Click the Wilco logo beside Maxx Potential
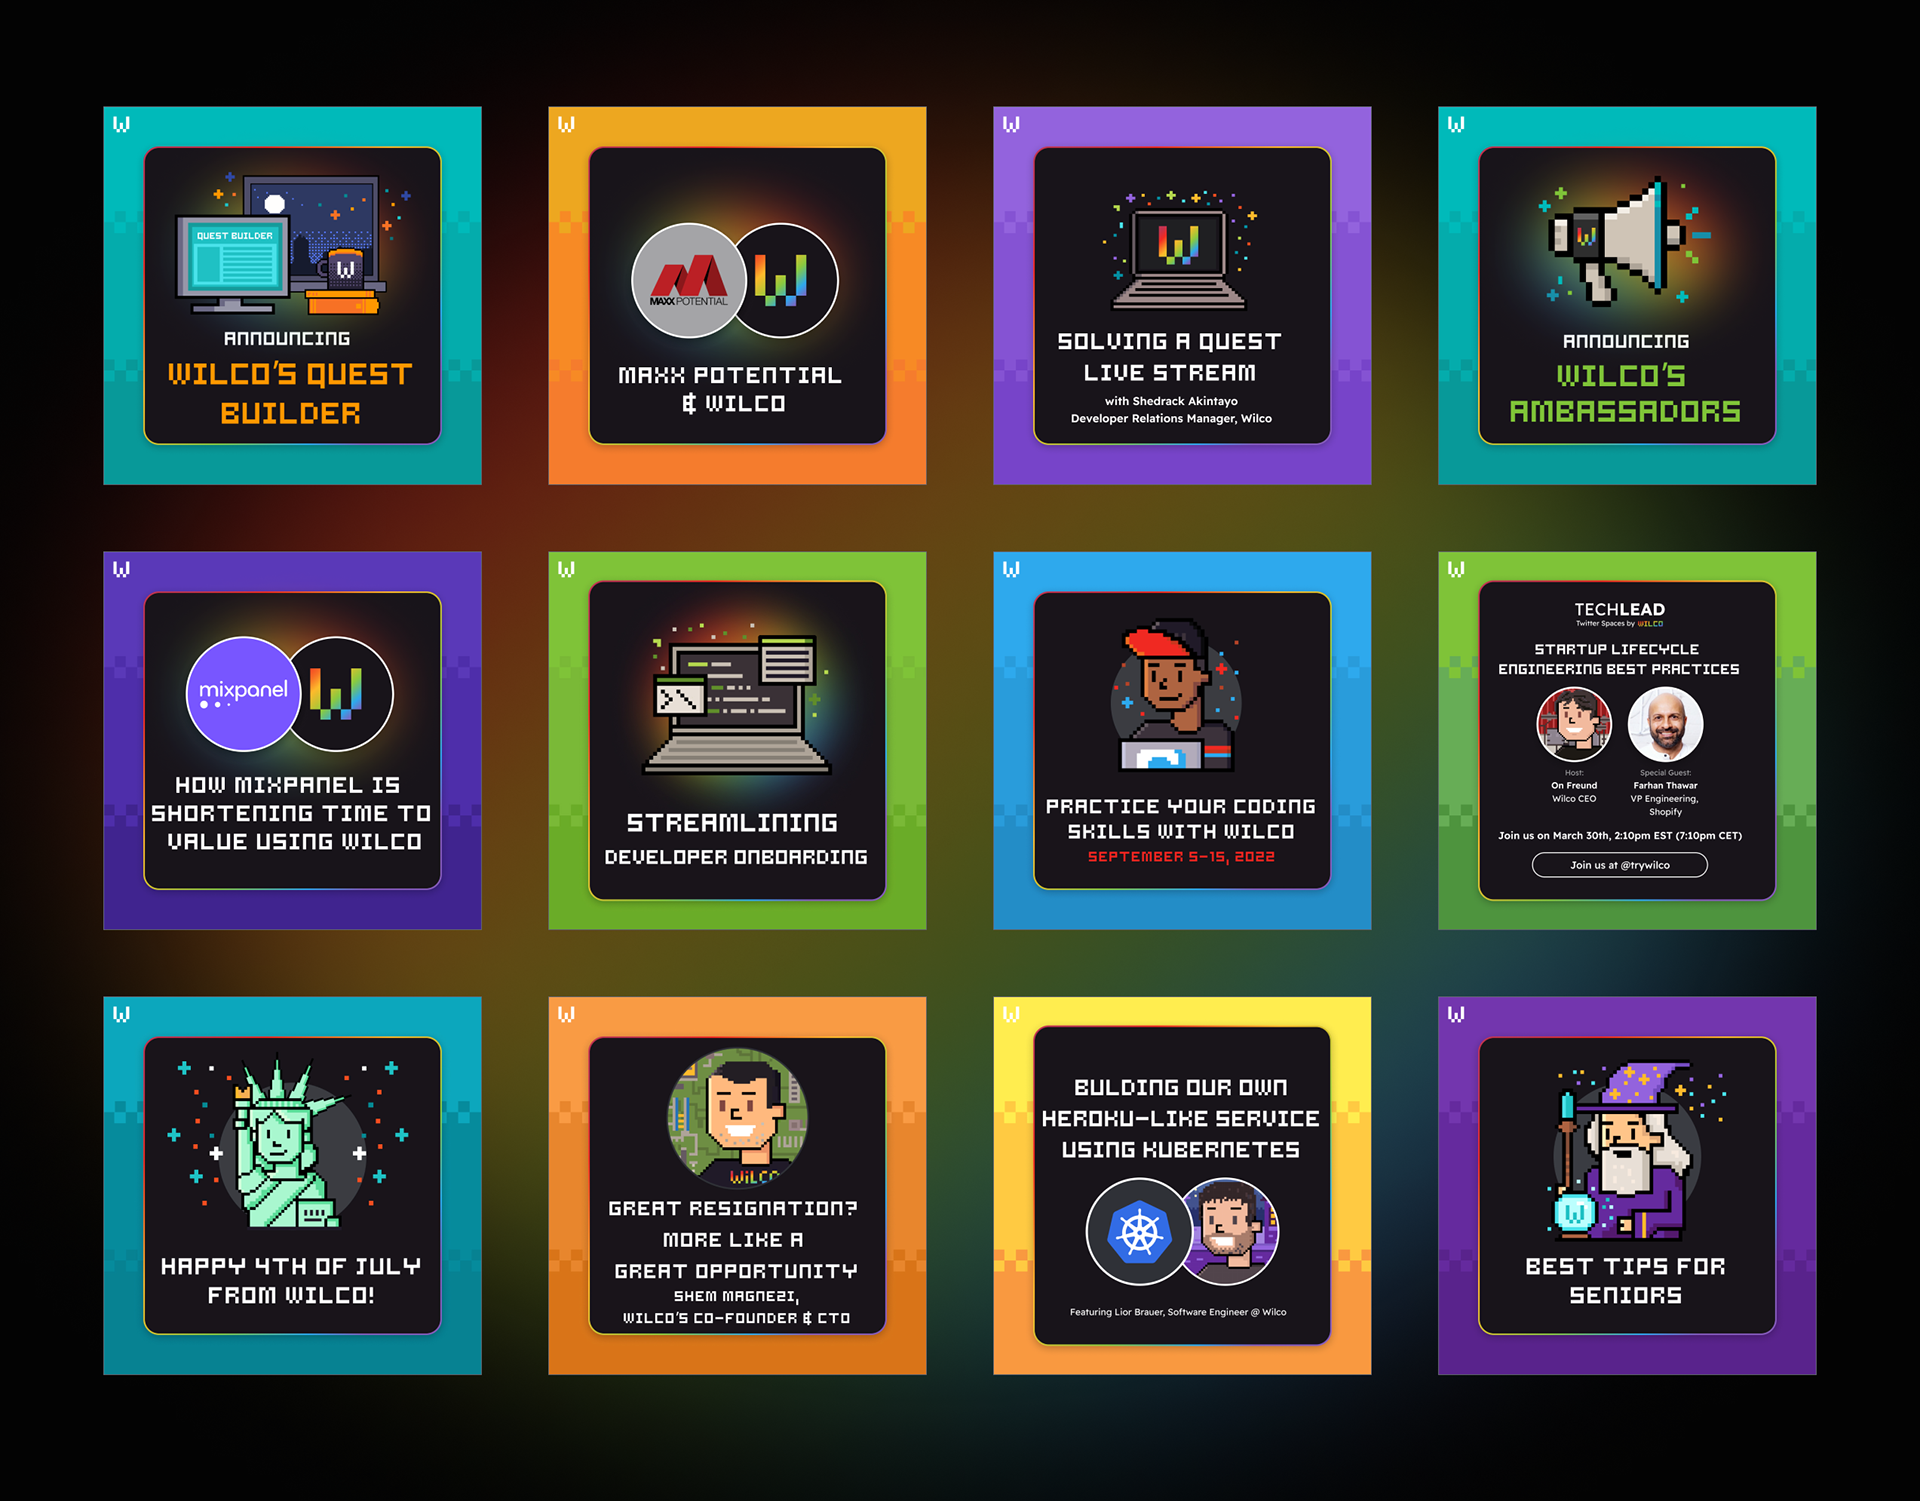Screen dimensions: 1920x1501 point(783,281)
